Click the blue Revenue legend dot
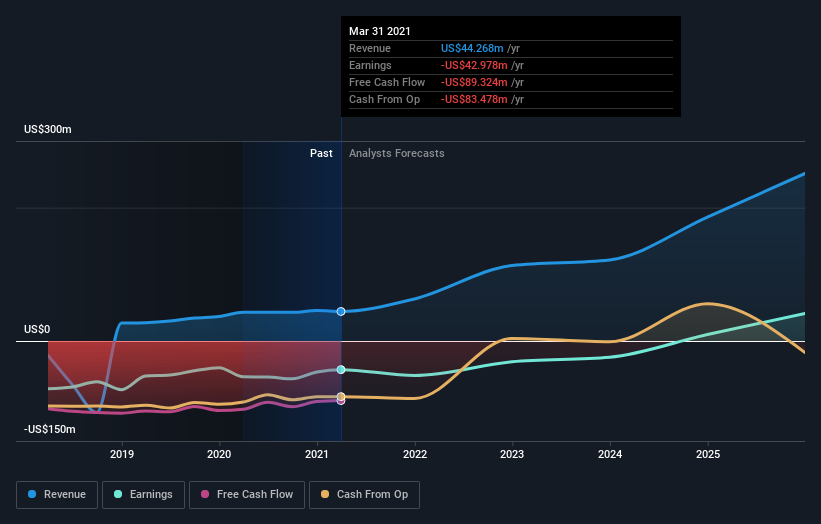The image size is (821, 524). [x=32, y=494]
